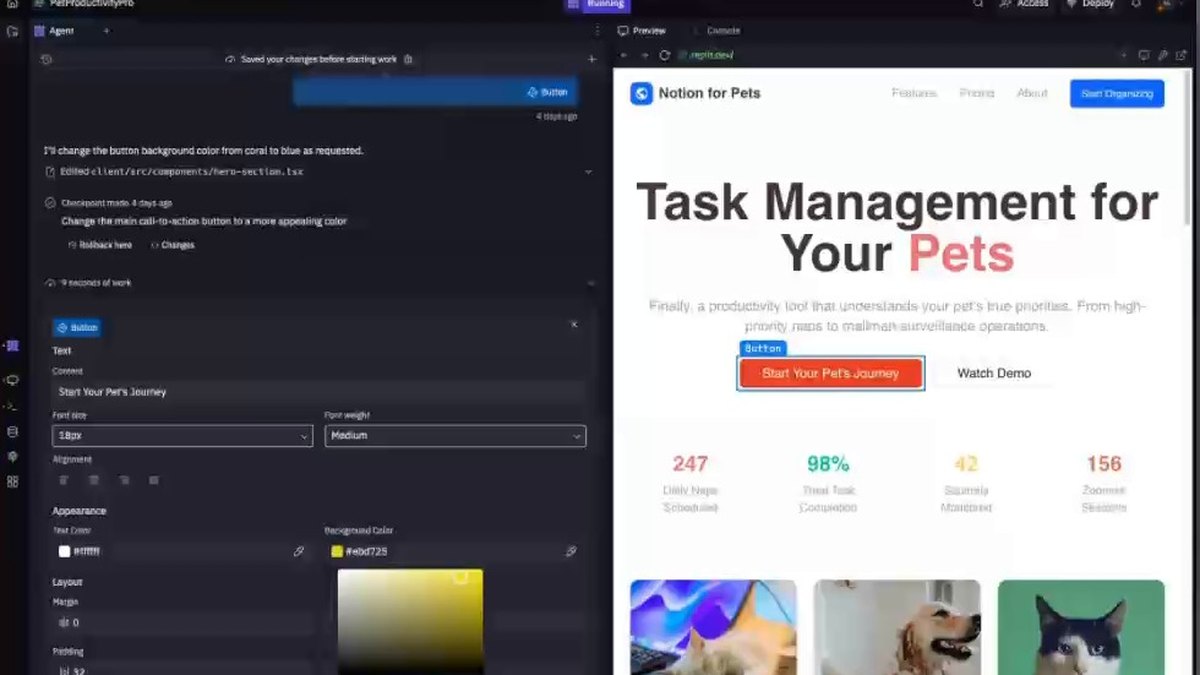
Task: Open the chat history icon in Agent panel
Action: point(46,60)
